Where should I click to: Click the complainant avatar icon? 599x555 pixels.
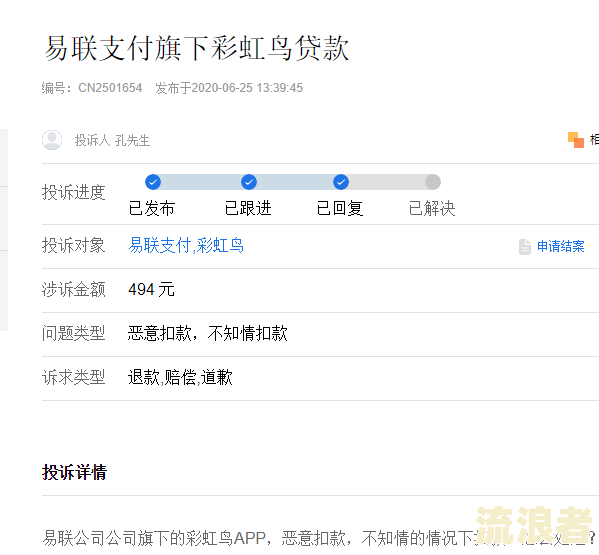[52, 140]
